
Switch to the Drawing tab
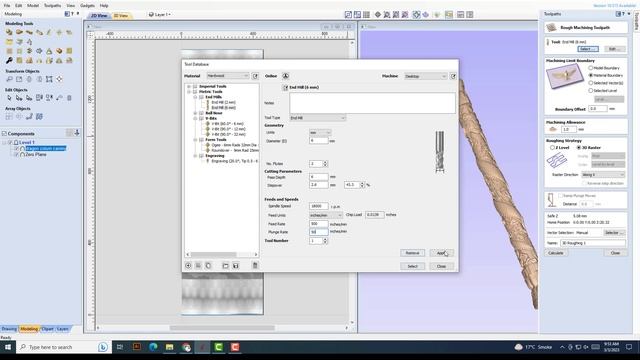click(9, 329)
